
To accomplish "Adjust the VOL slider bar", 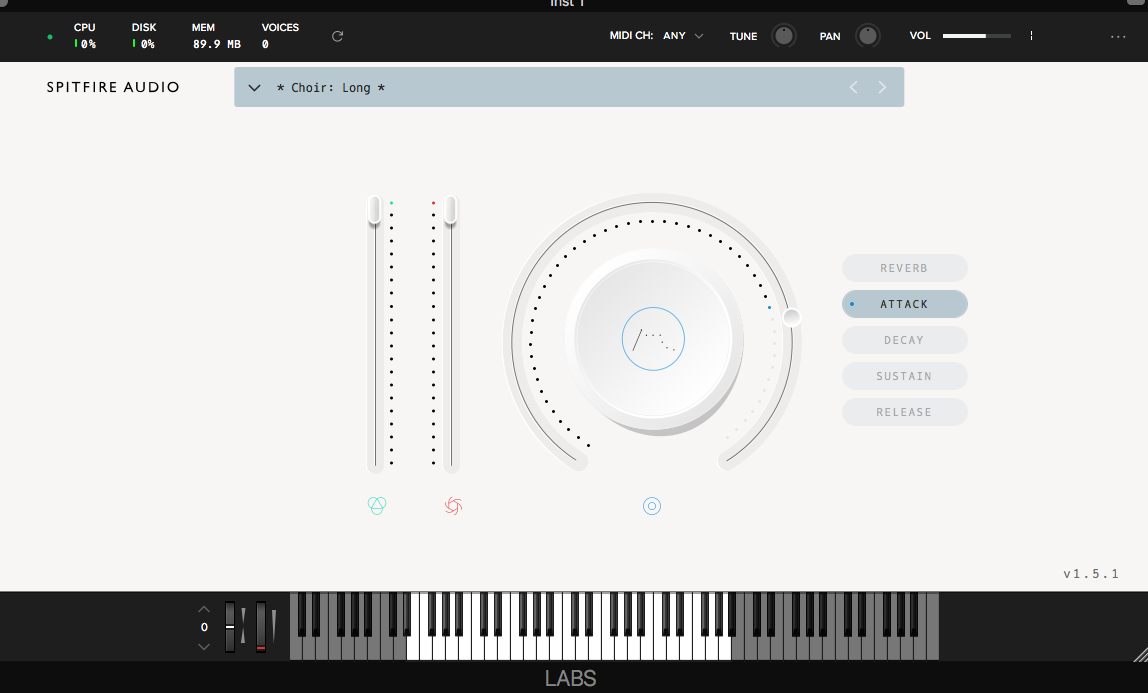I will 977,35.
